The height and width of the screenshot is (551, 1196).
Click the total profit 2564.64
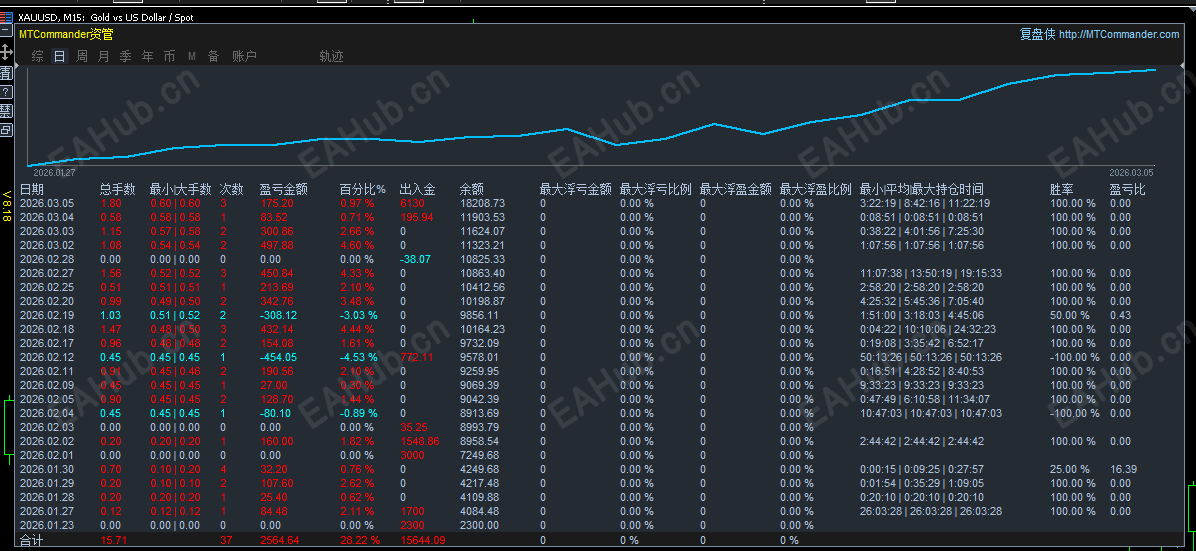click(279, 540)
